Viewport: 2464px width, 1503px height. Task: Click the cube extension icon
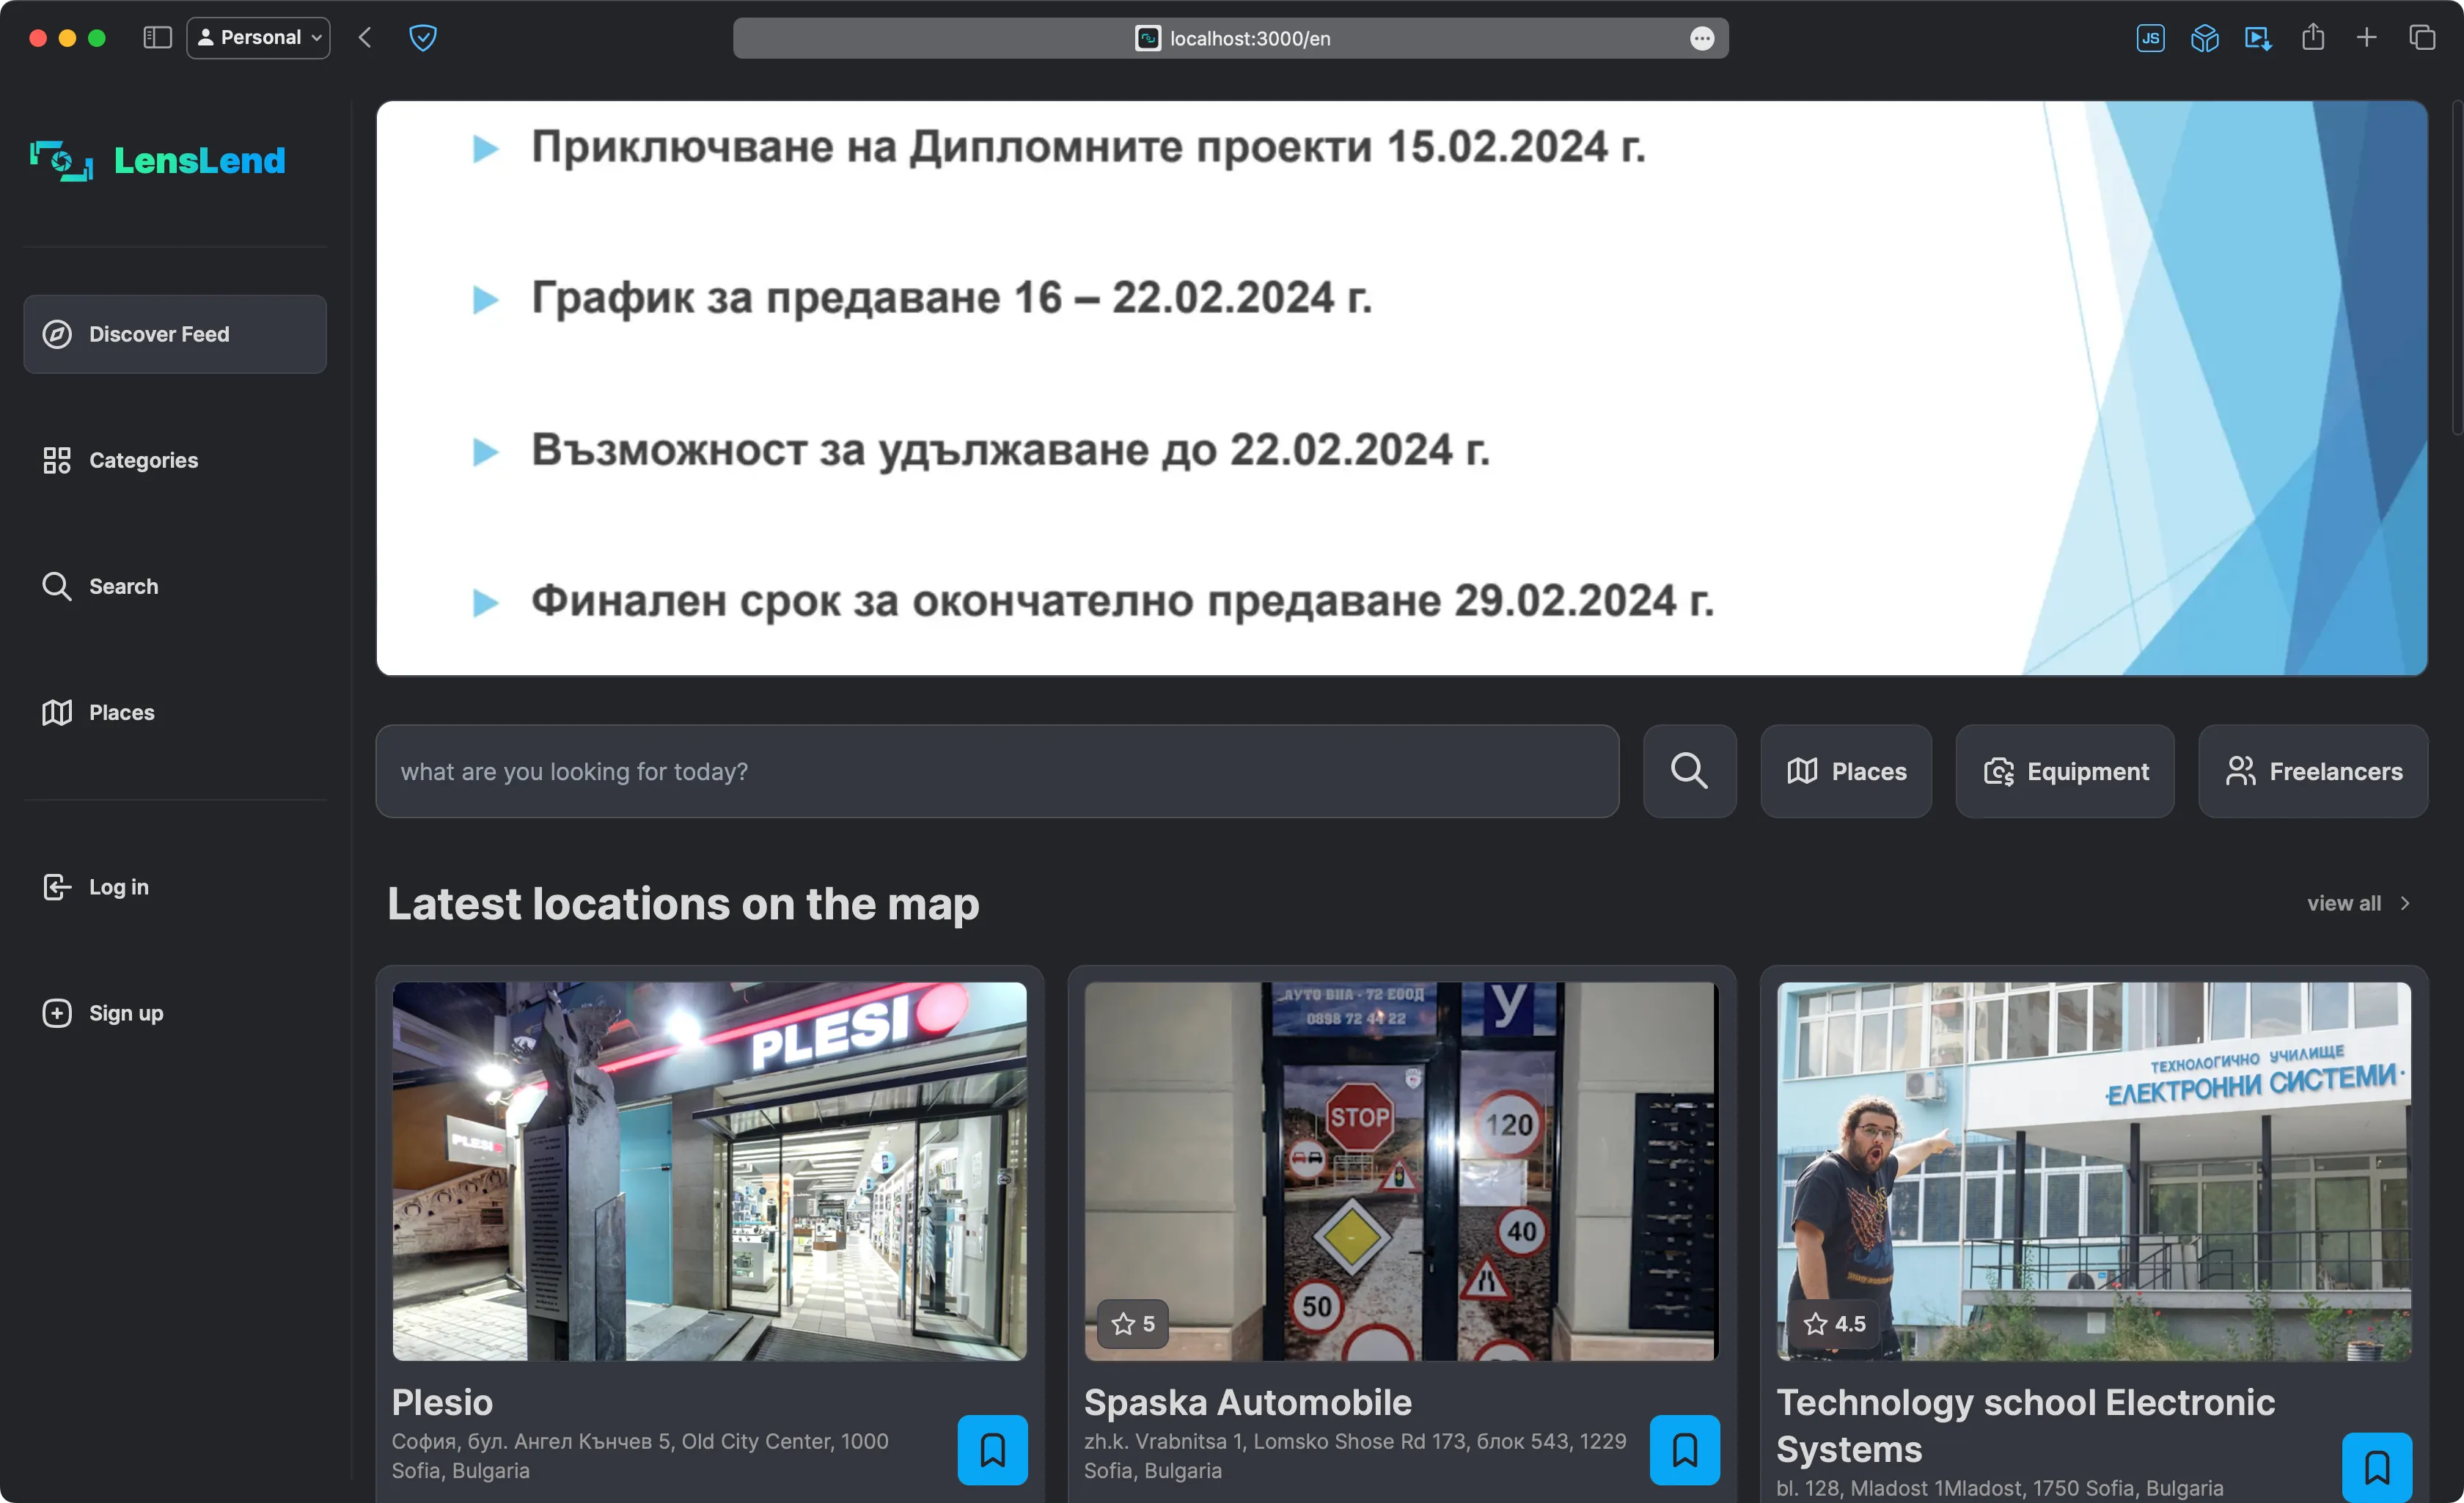(x=2204, y=38)
